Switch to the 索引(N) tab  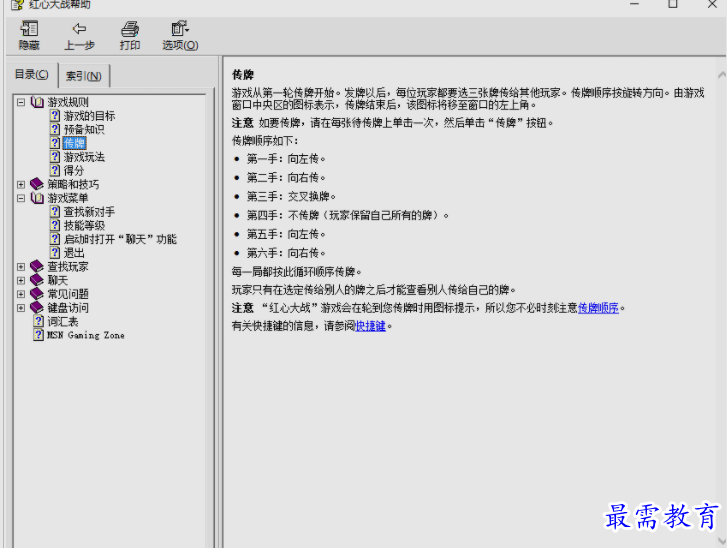click(x=84, y=76)
